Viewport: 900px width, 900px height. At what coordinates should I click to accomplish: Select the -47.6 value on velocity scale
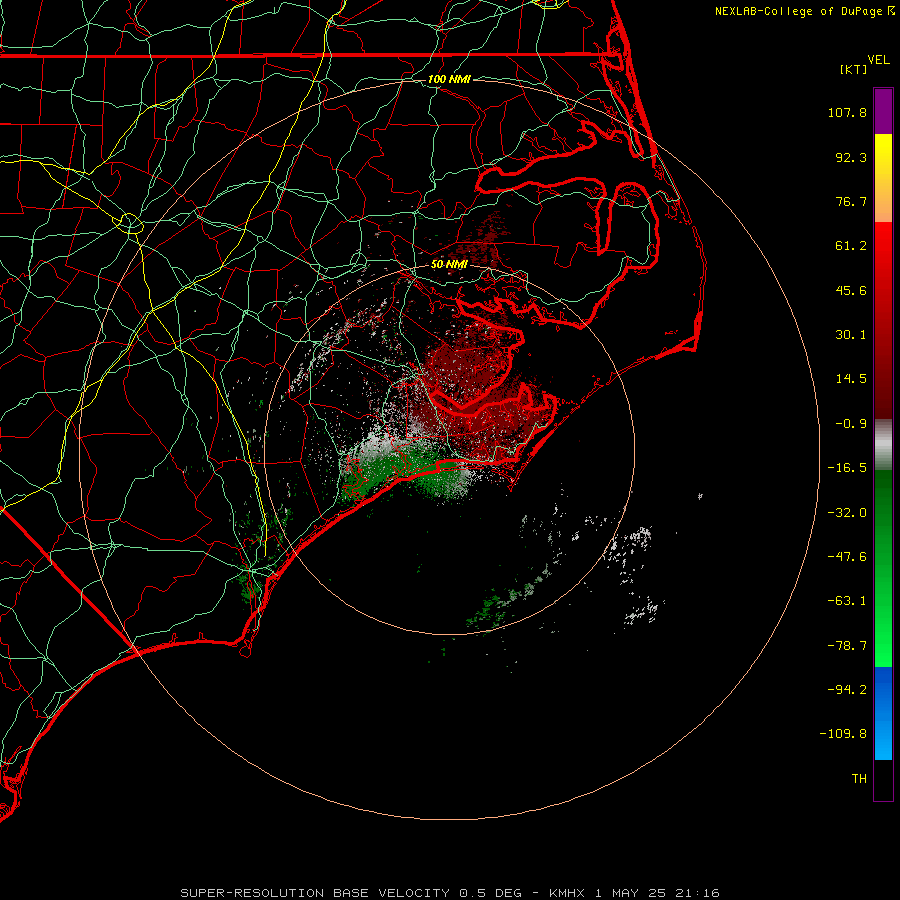pos(847,557)
